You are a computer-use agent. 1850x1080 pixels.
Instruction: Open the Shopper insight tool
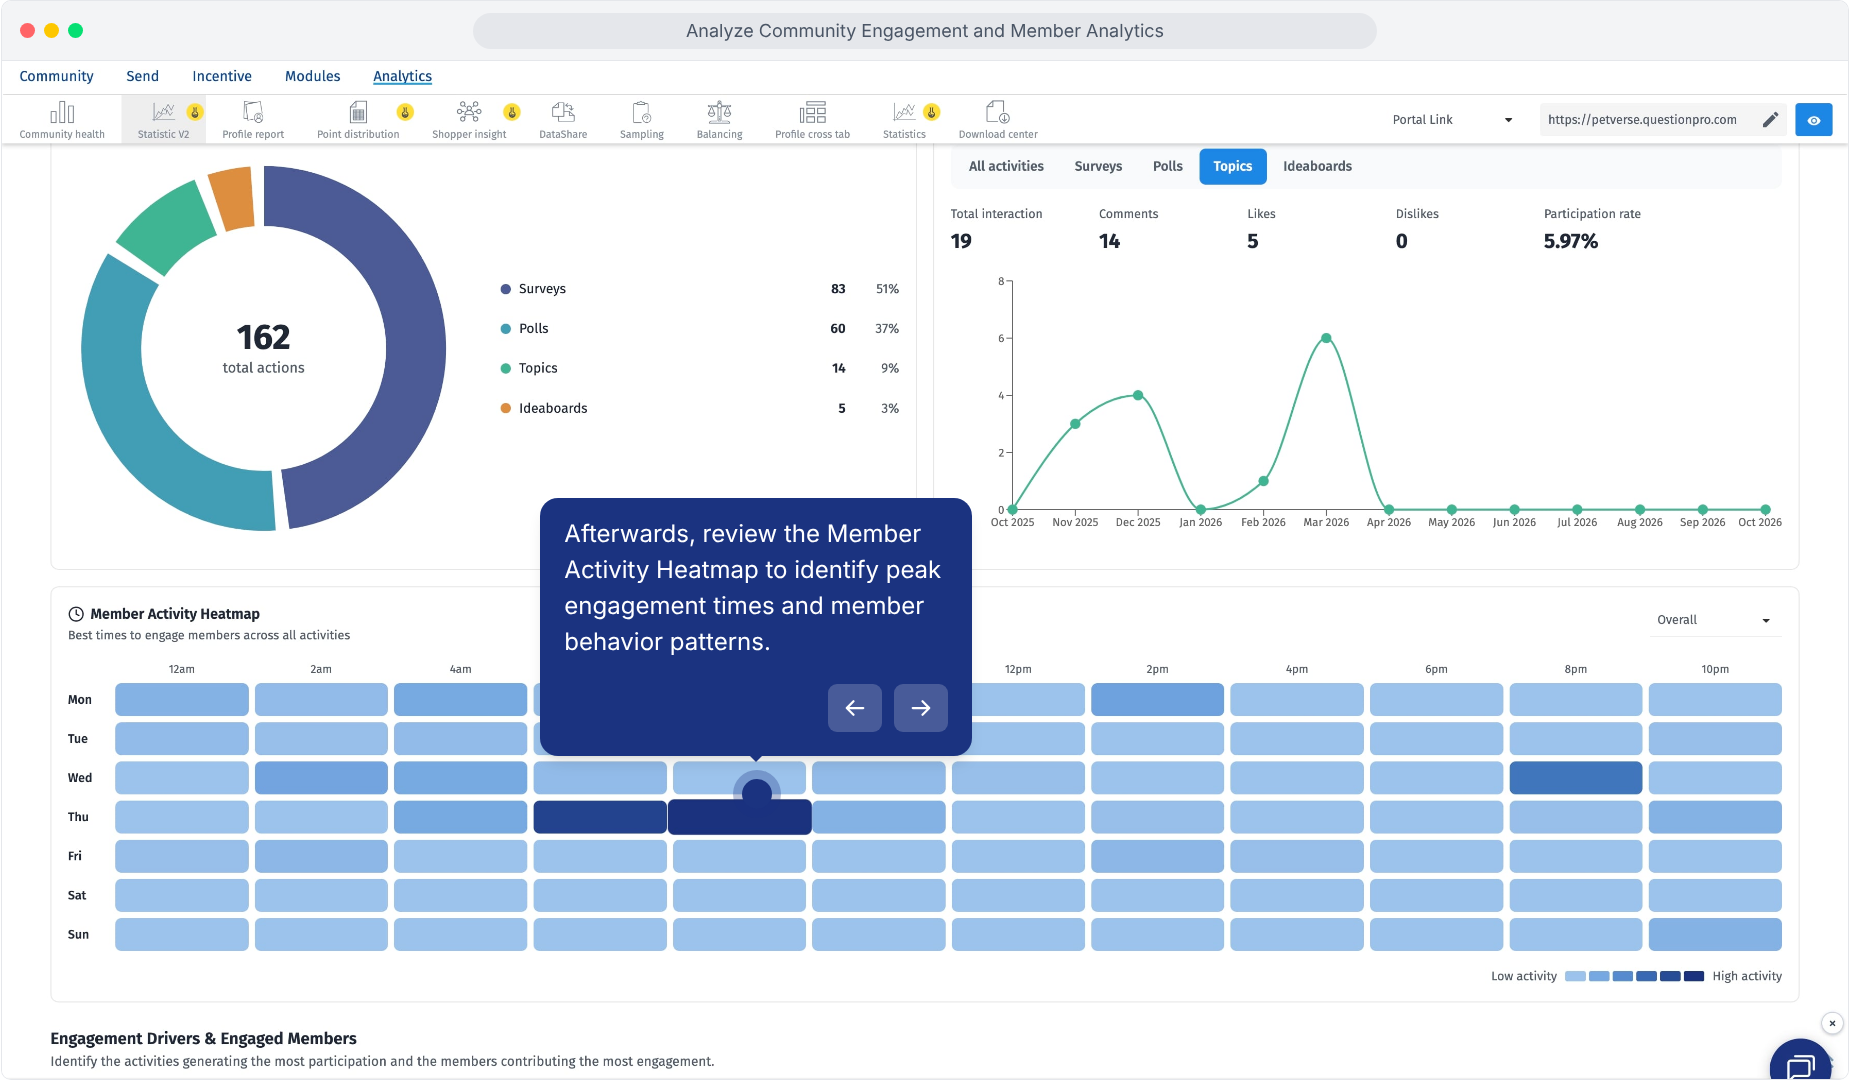469,119
